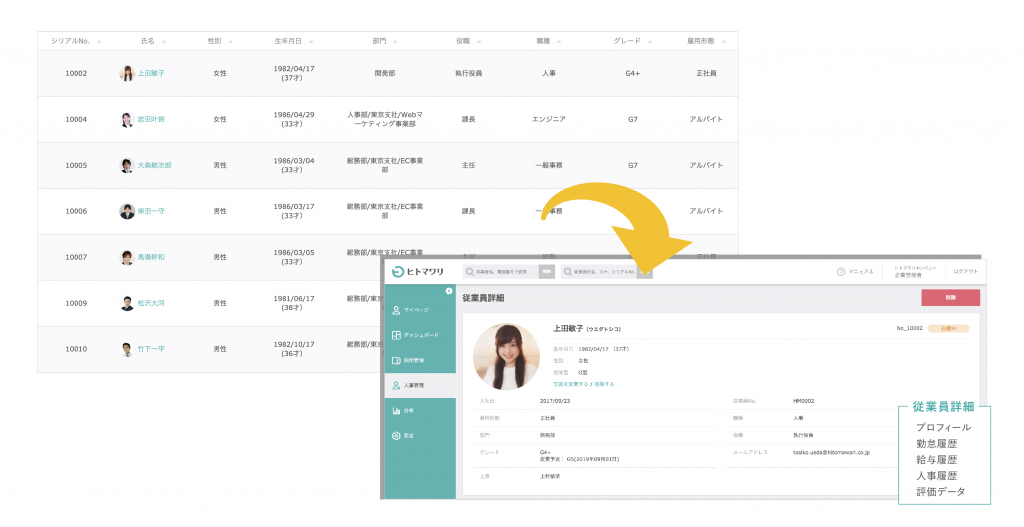Open the 採用管理 sidebar menu
1024x527 pixels.
pyautogui.click(x=420, y=360)
